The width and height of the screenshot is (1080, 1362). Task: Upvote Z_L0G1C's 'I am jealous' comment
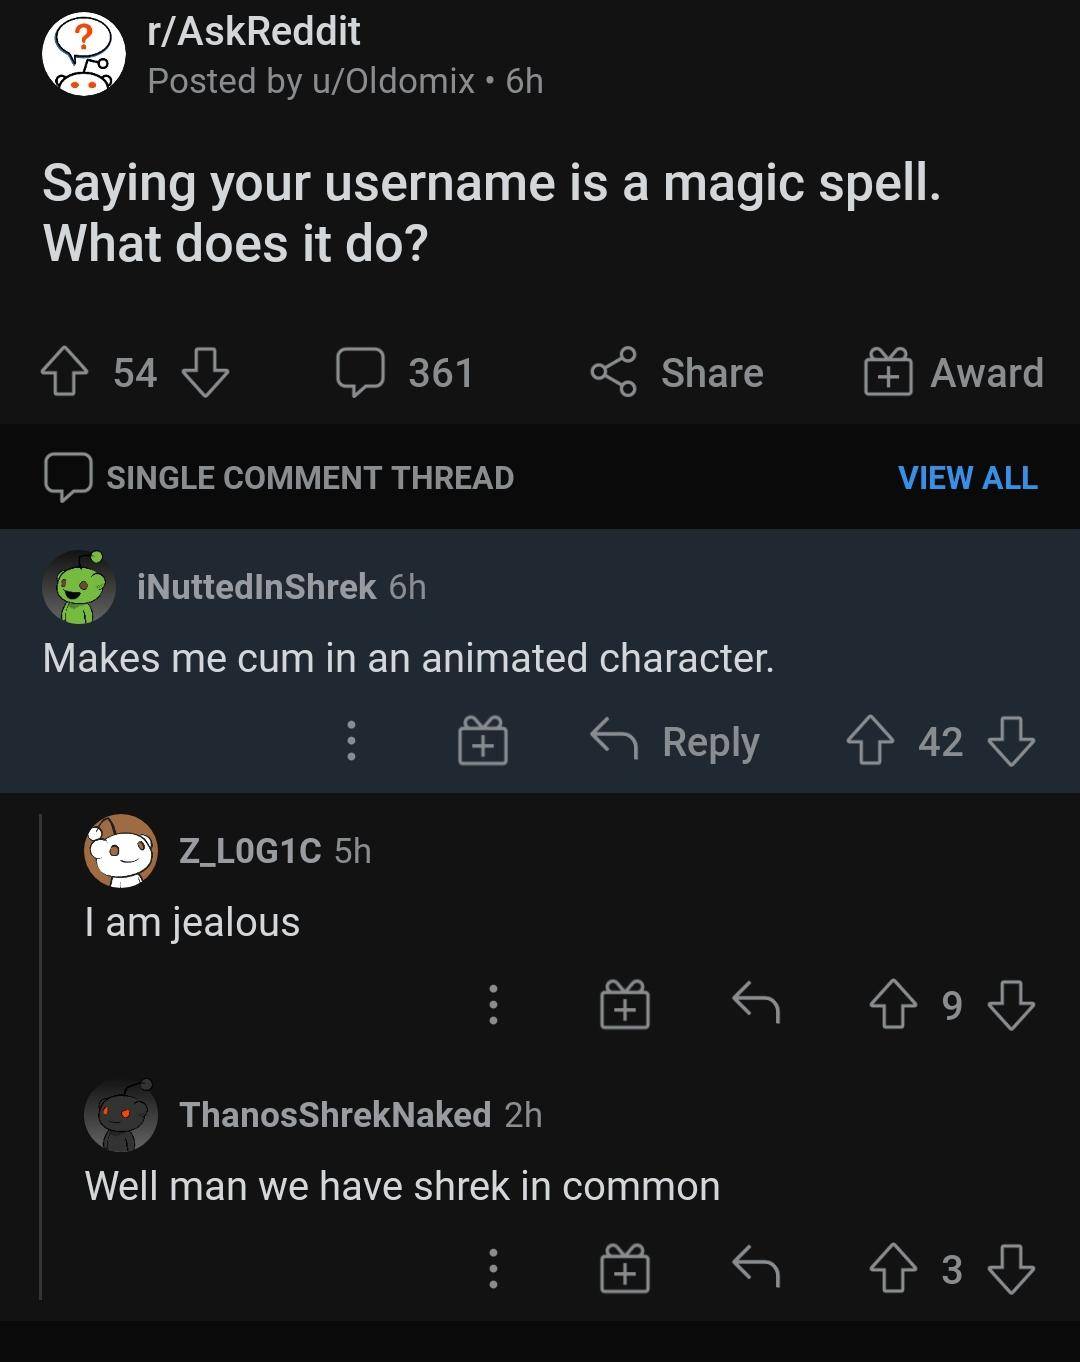tap(893, 1004)
